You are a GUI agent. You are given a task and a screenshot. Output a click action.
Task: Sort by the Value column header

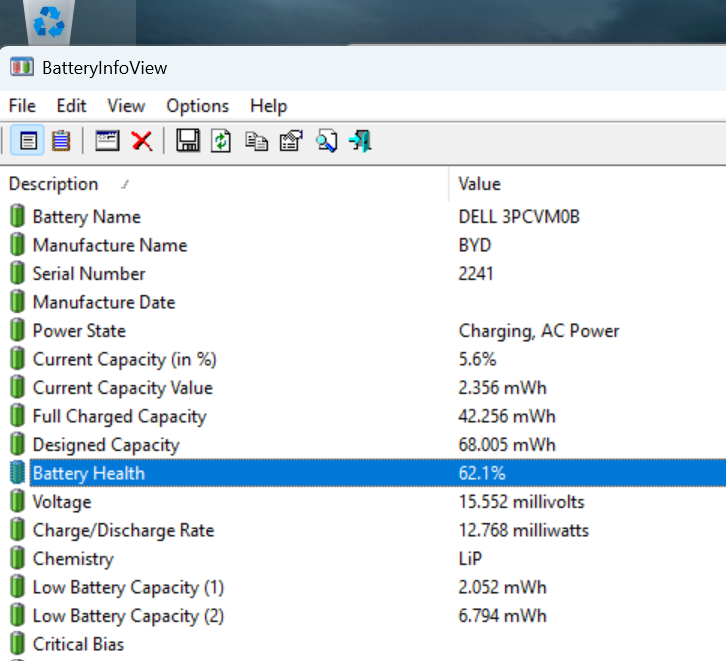(588, 184)
